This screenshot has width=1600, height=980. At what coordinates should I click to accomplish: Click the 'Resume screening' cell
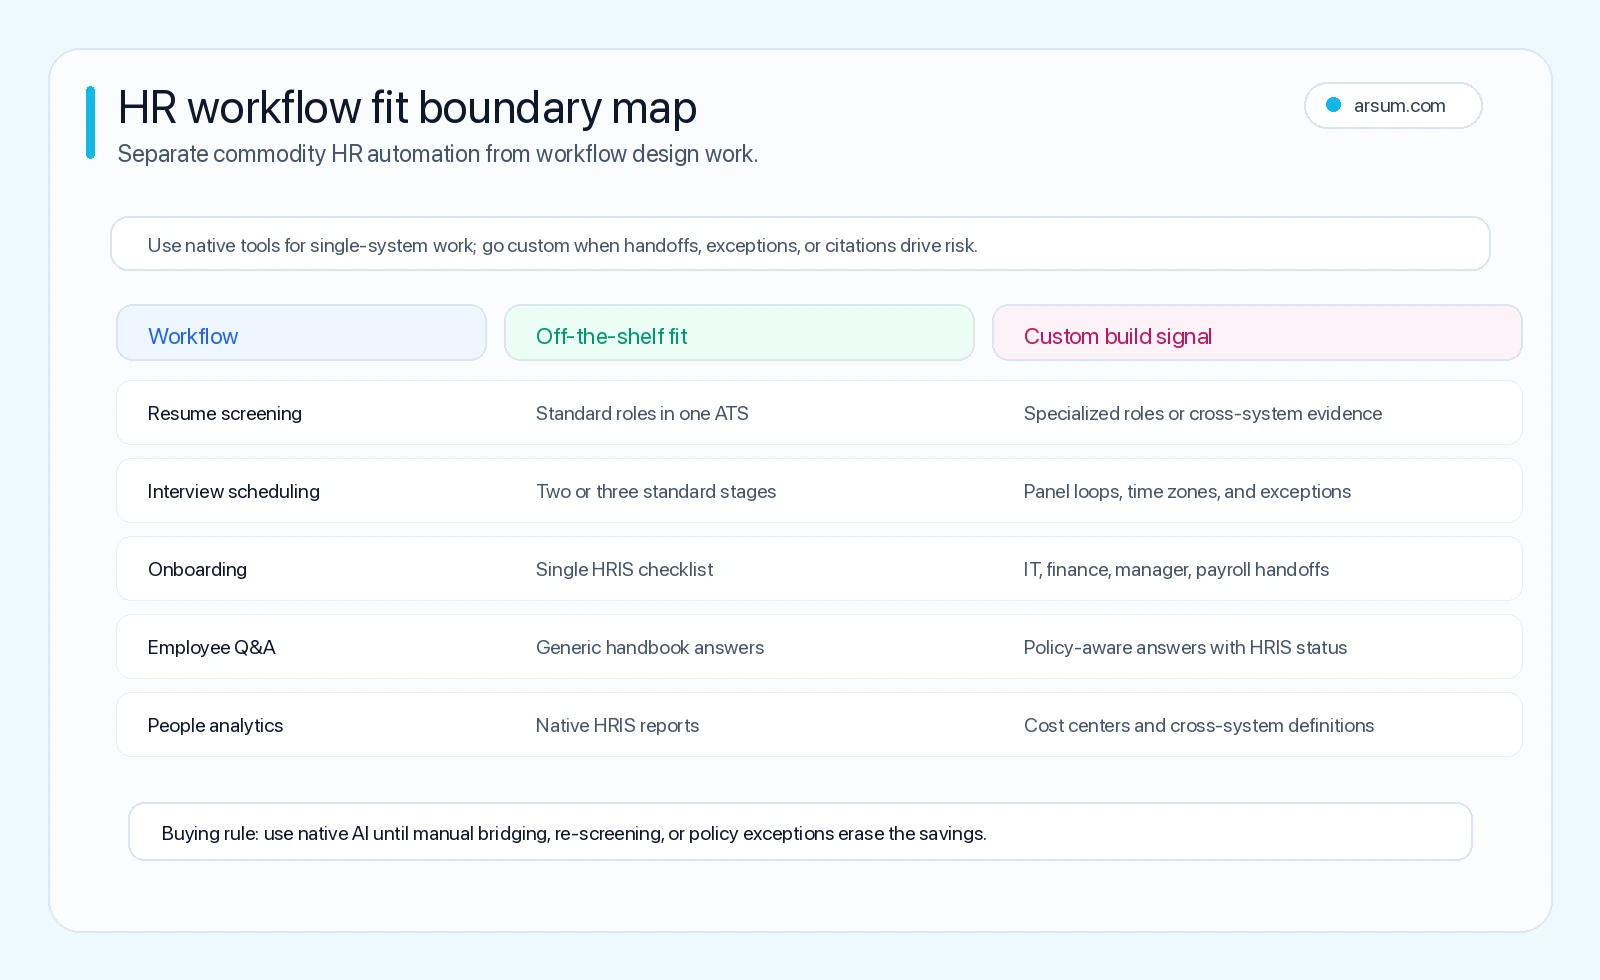coord(225,413)
